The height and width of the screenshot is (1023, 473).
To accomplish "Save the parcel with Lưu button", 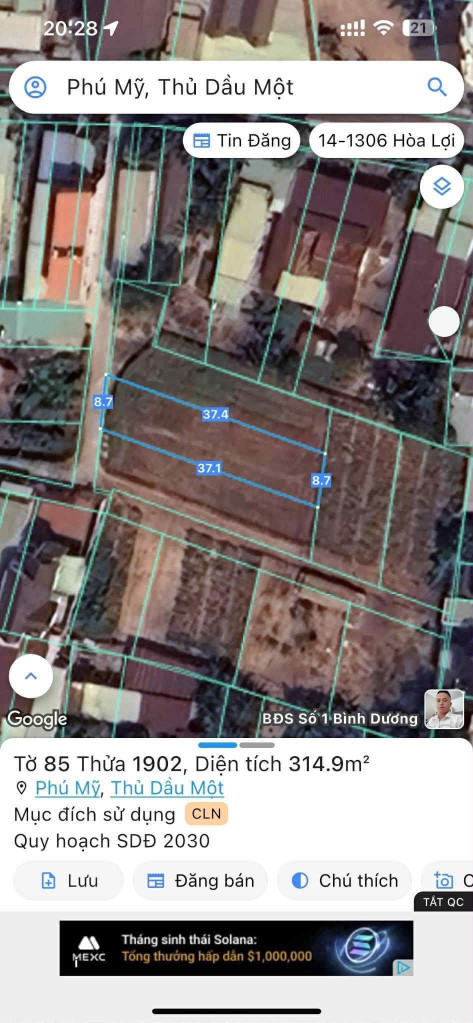I will [x=69, y=880].
